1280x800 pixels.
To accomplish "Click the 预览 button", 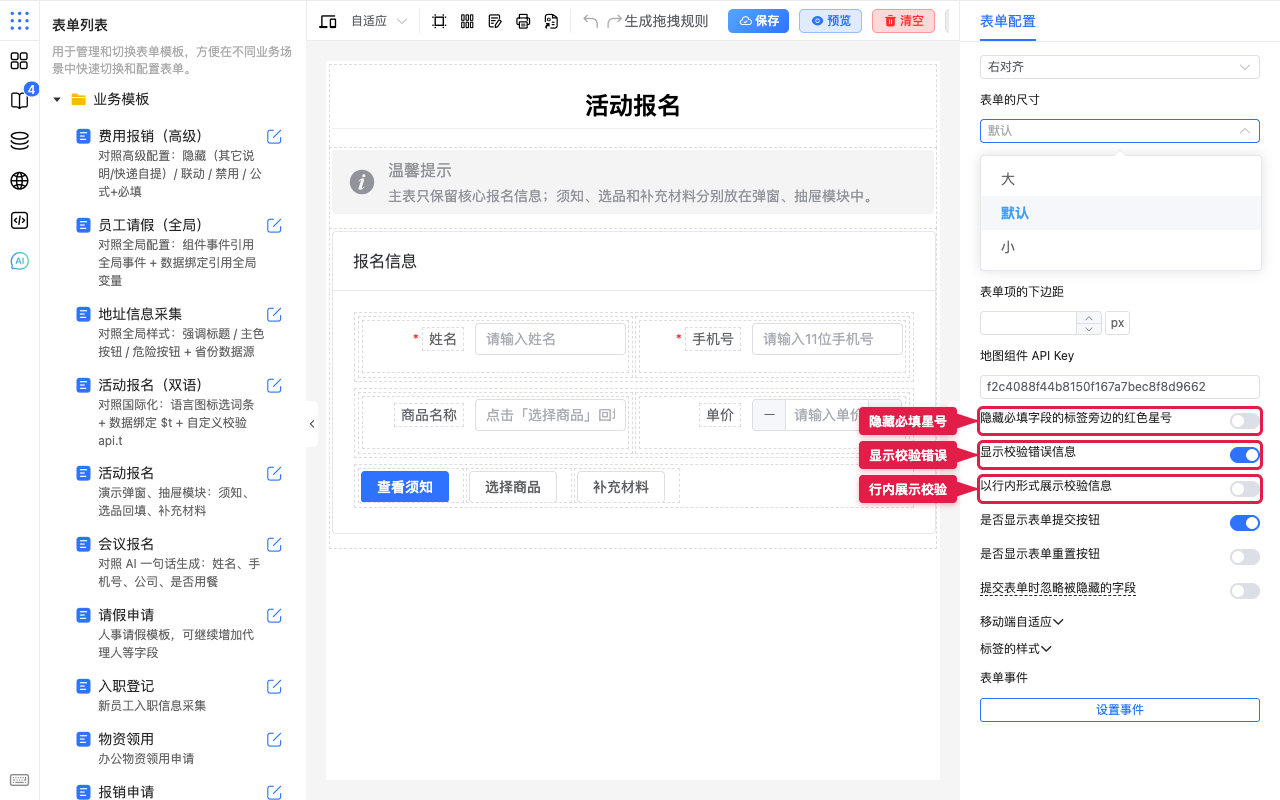I will click(x=831, y=21).
